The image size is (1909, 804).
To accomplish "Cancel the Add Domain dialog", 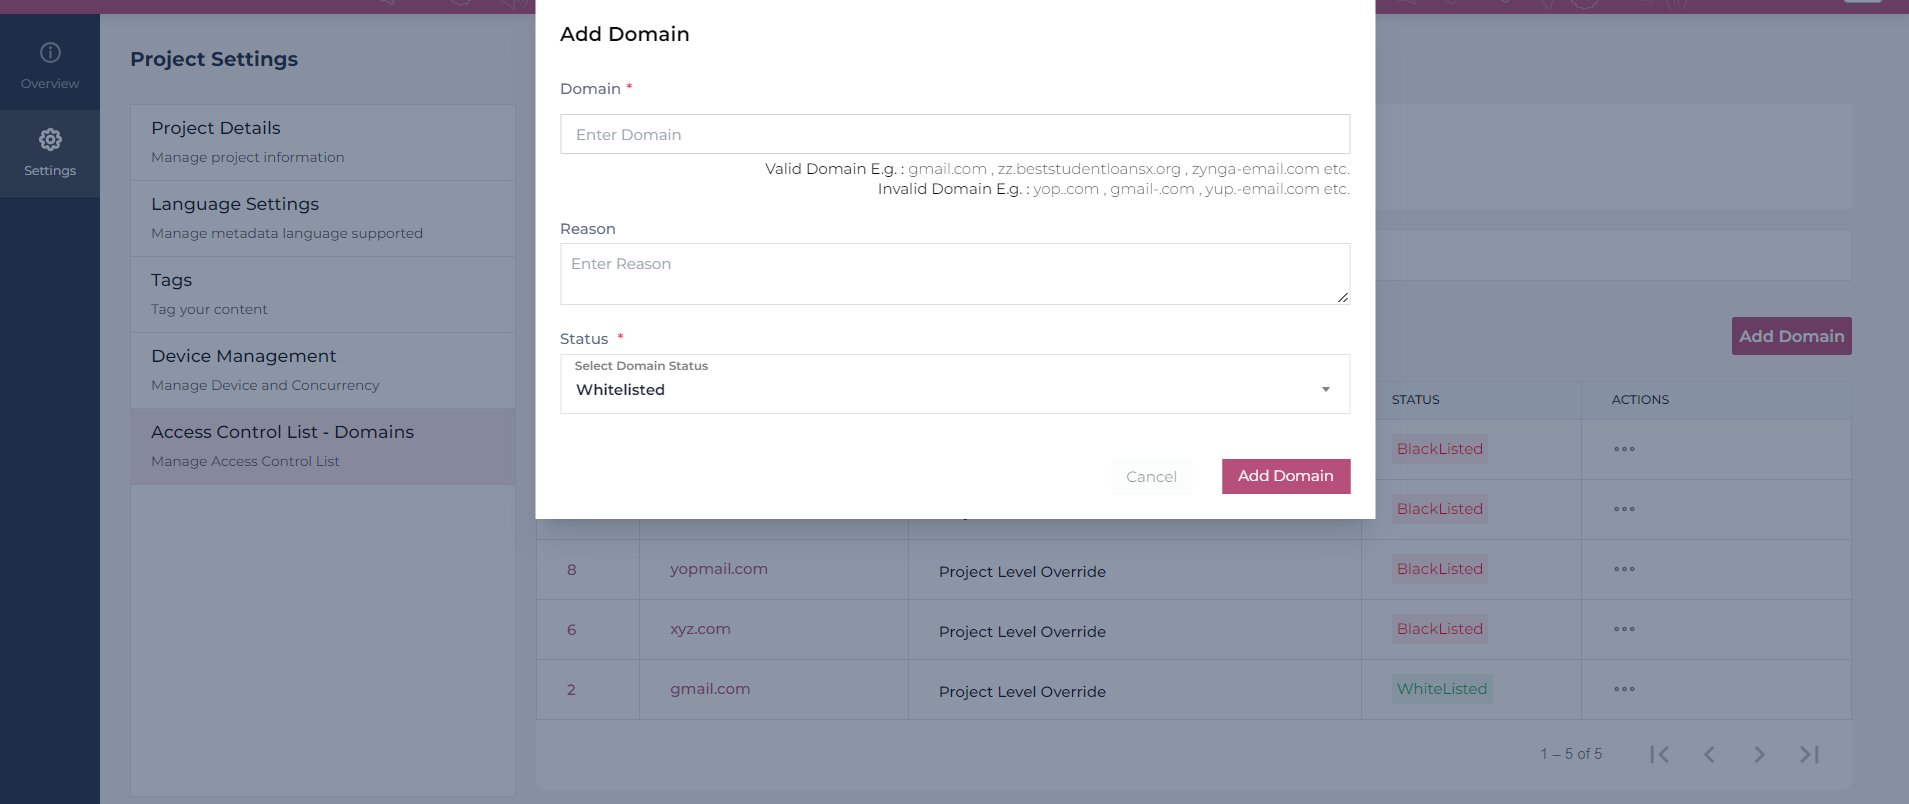I will 1151,477.
